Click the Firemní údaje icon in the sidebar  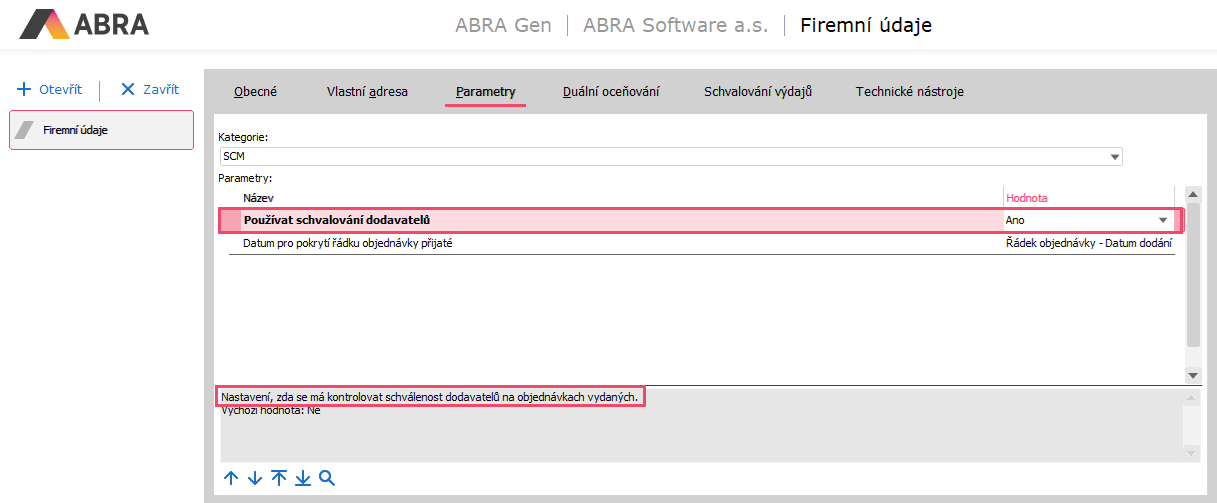click(x=27, y=130)
